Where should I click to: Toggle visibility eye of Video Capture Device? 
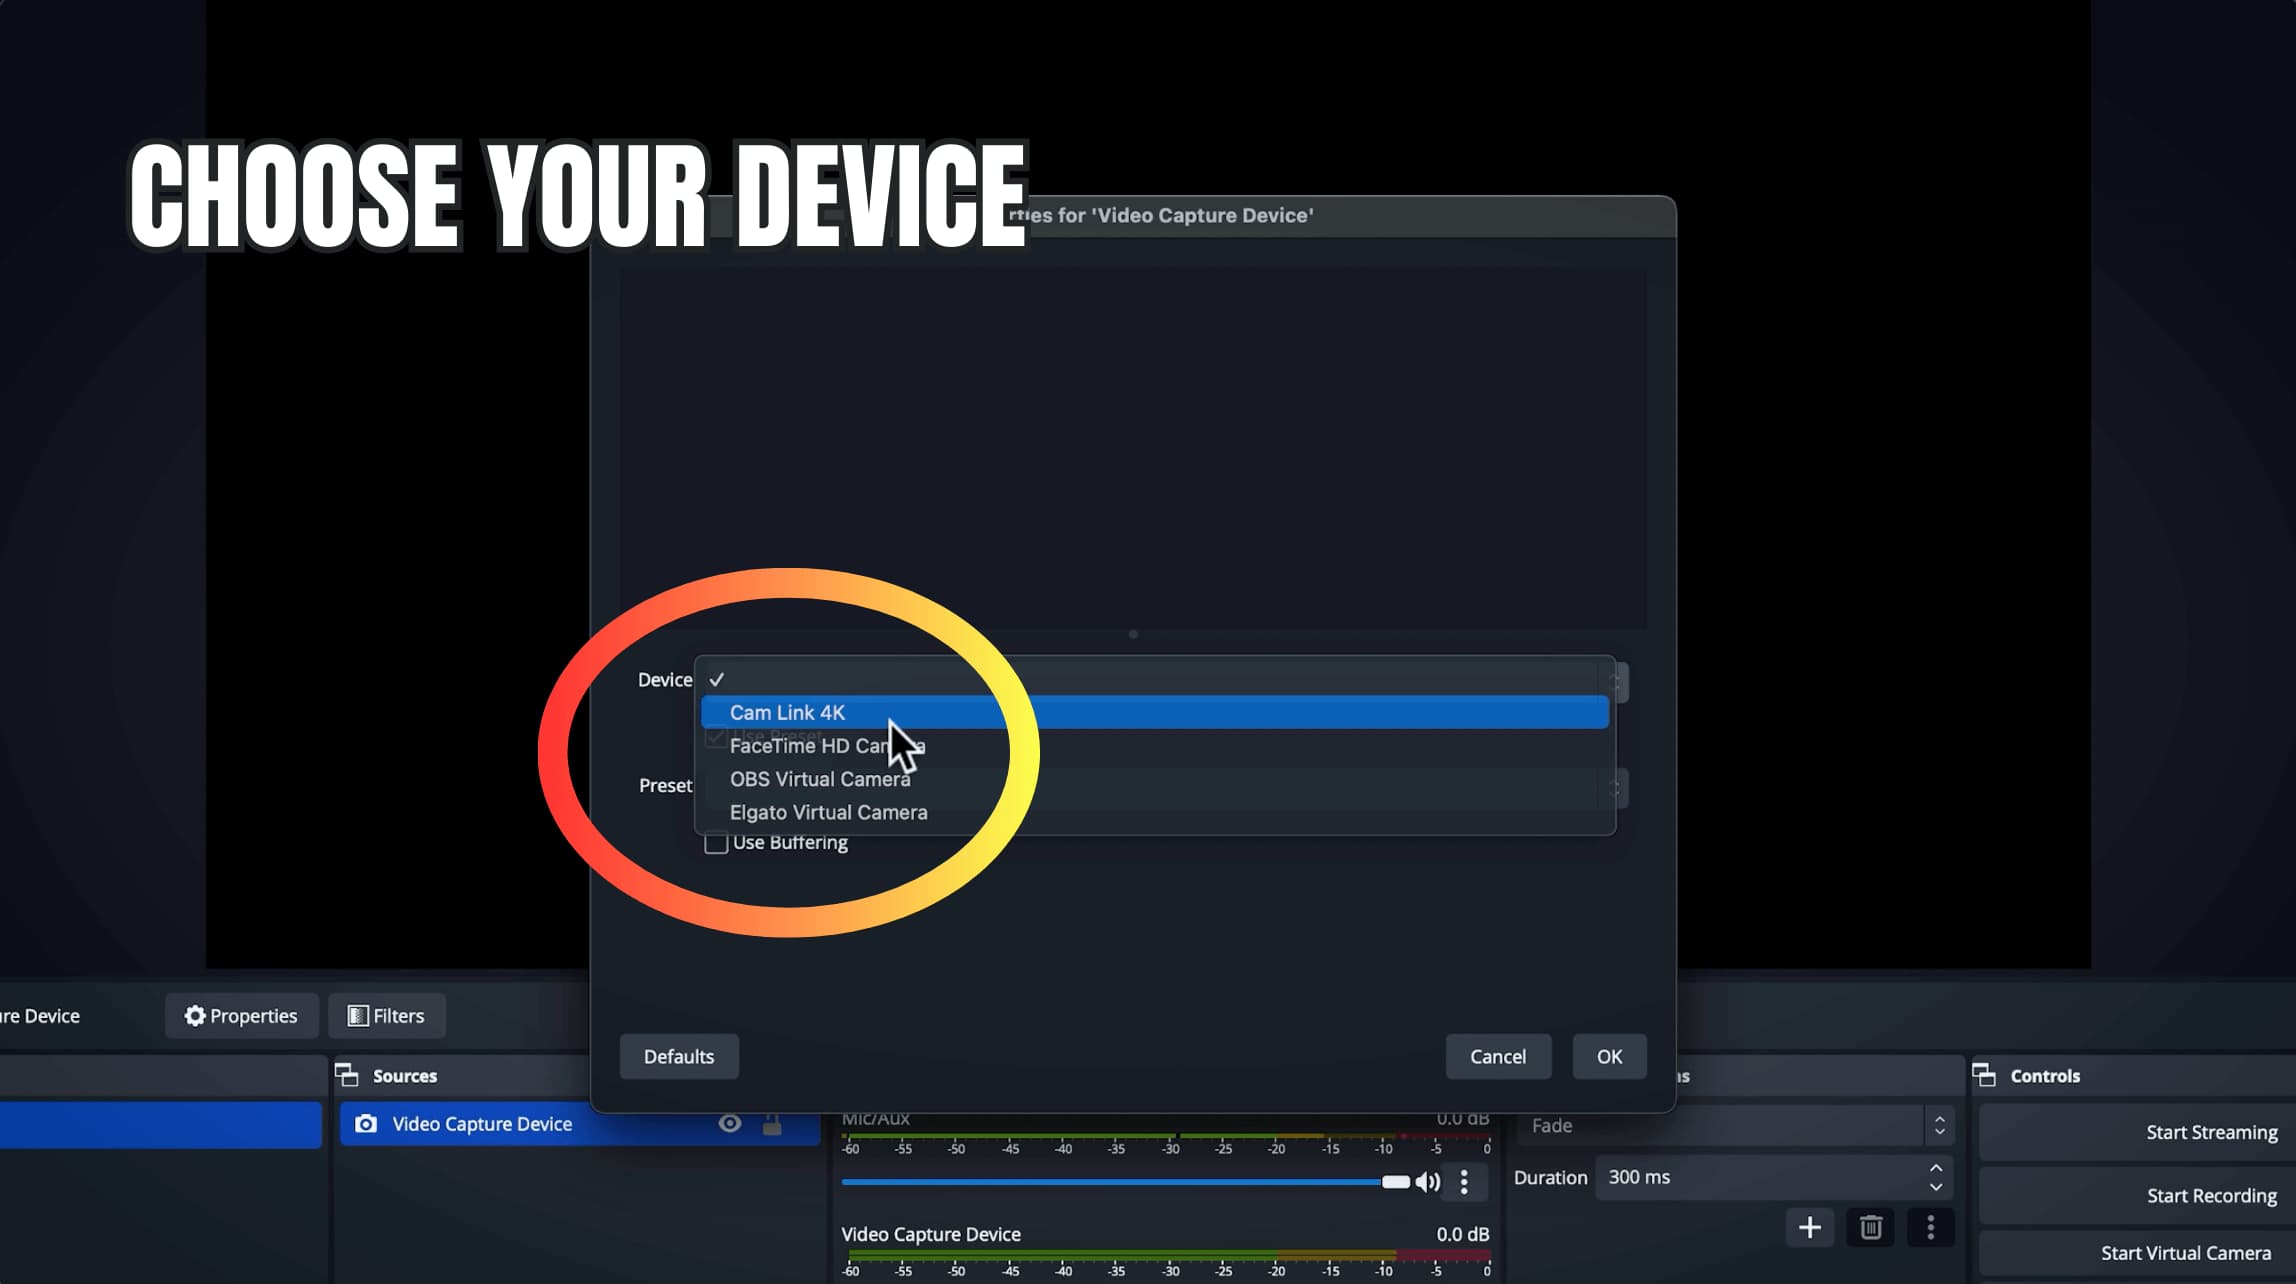[x=730, y=1124]
